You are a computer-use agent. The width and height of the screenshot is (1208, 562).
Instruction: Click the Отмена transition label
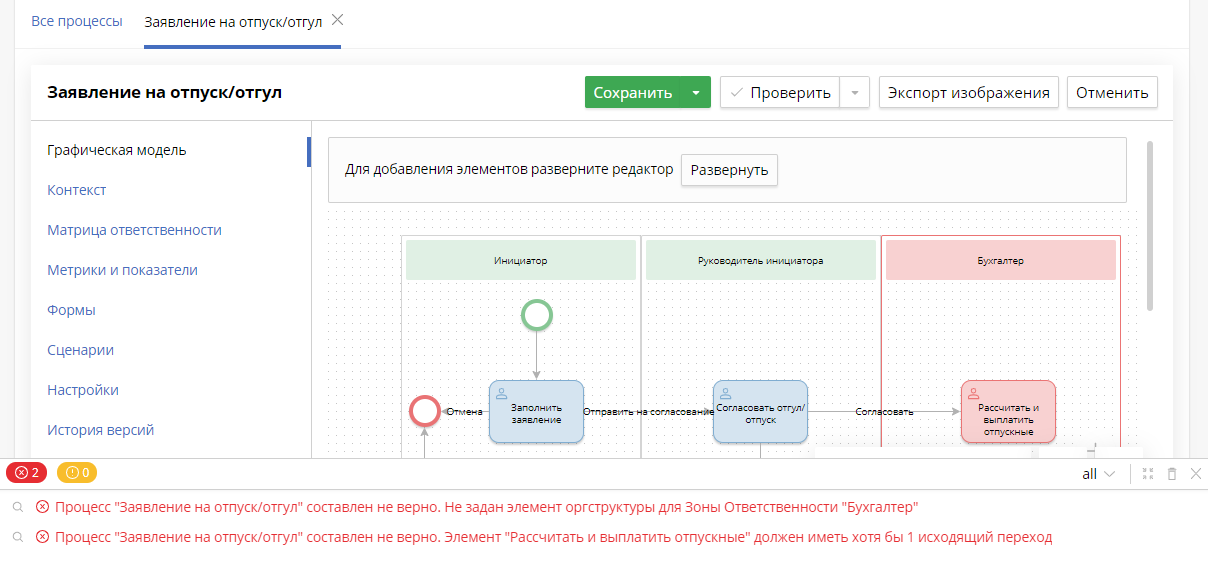(x=465, y=411)
